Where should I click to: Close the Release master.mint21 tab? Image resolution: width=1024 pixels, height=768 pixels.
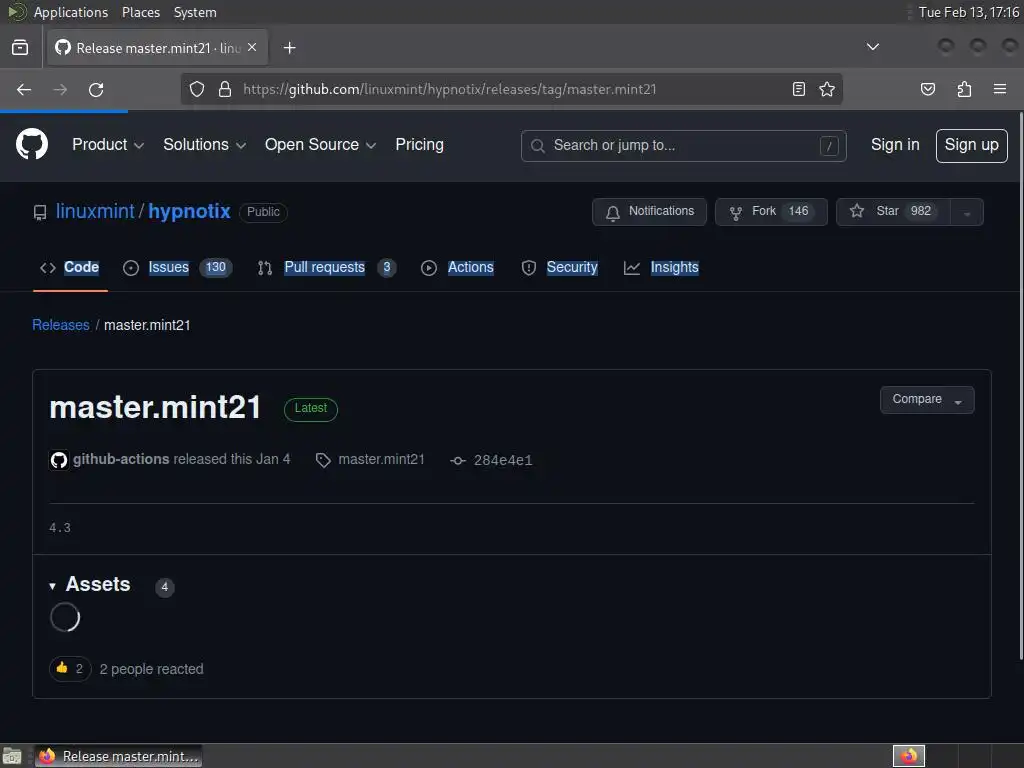tap(252, 48)
